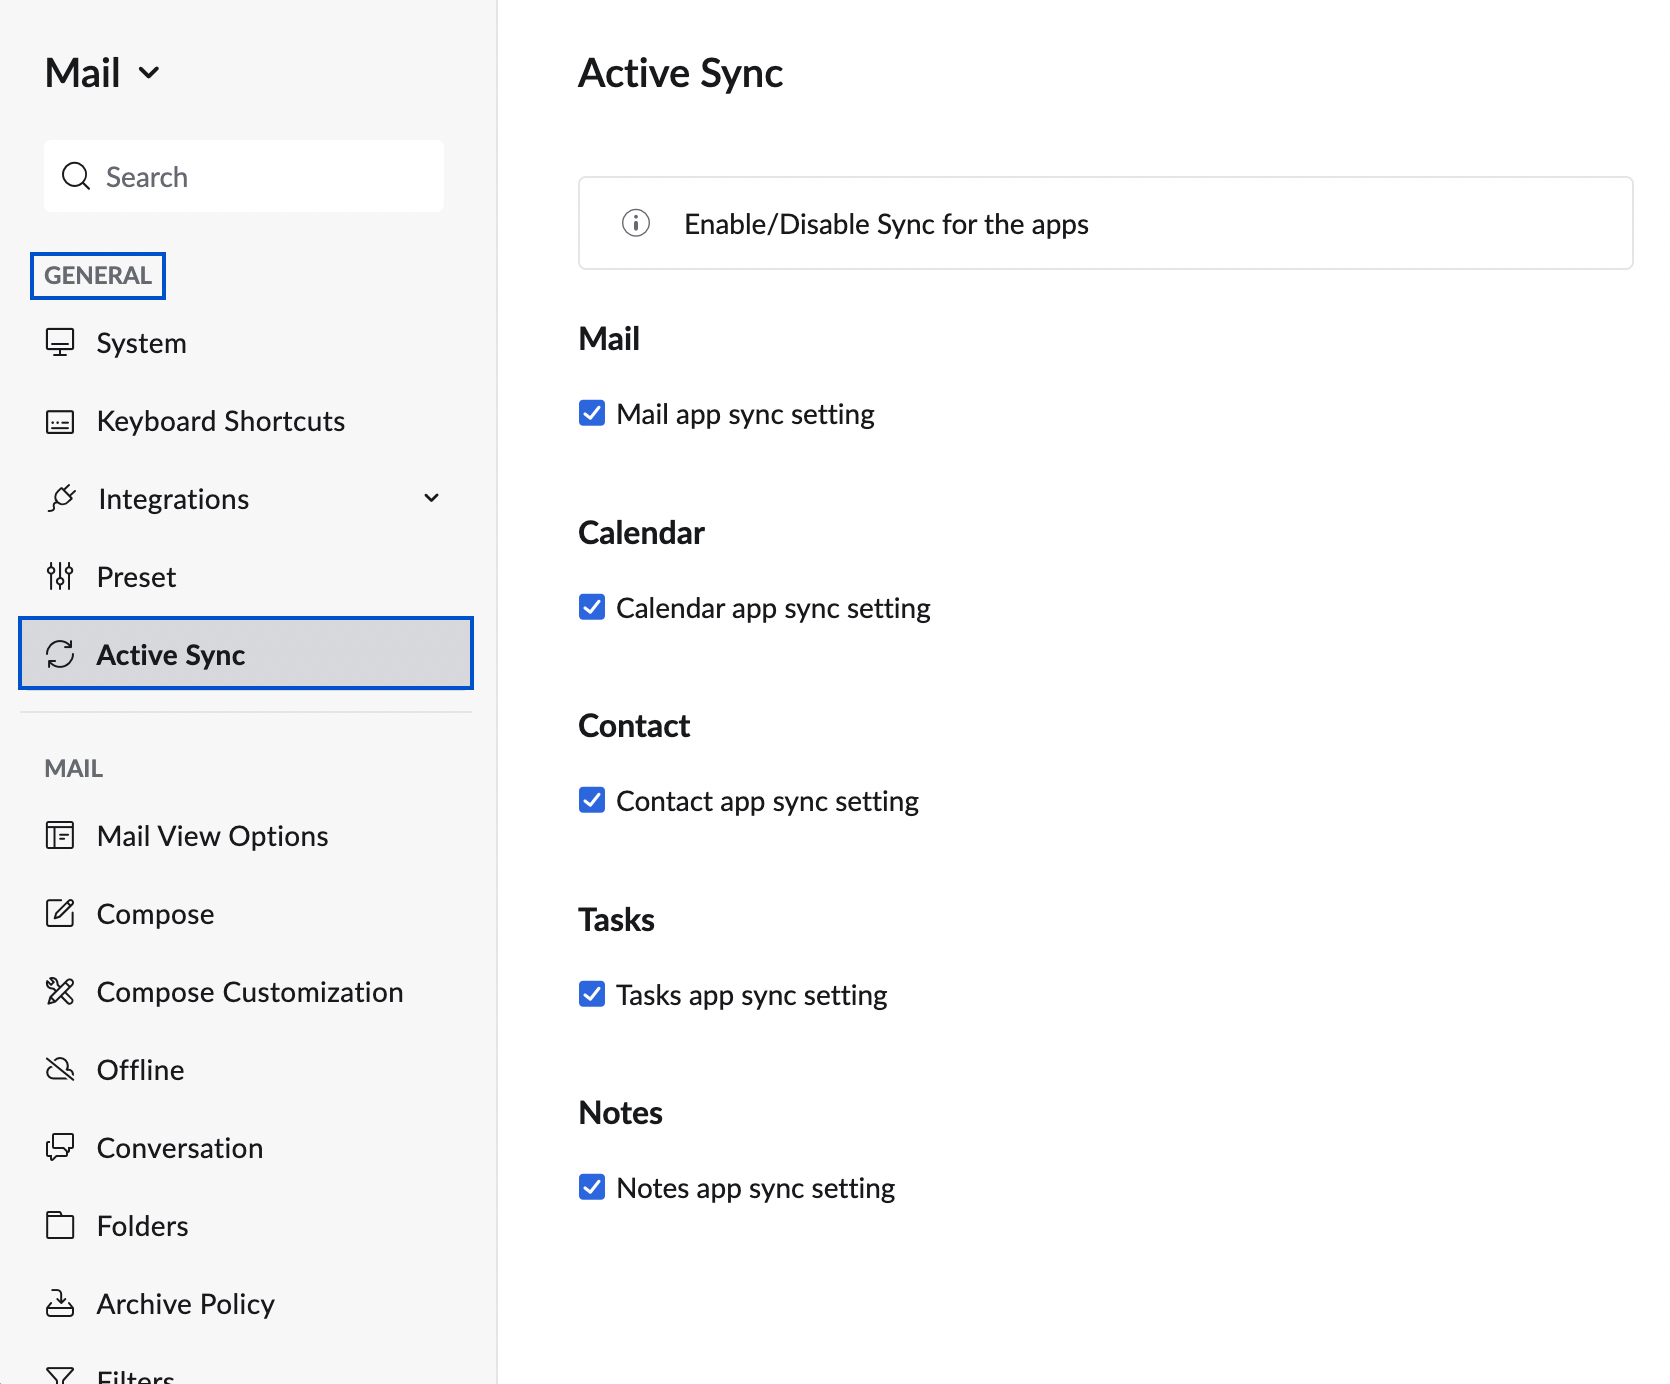1670x1384 pixels.
Task: Disable Calendar app sync setting checkbox
Action: point(592,608)
